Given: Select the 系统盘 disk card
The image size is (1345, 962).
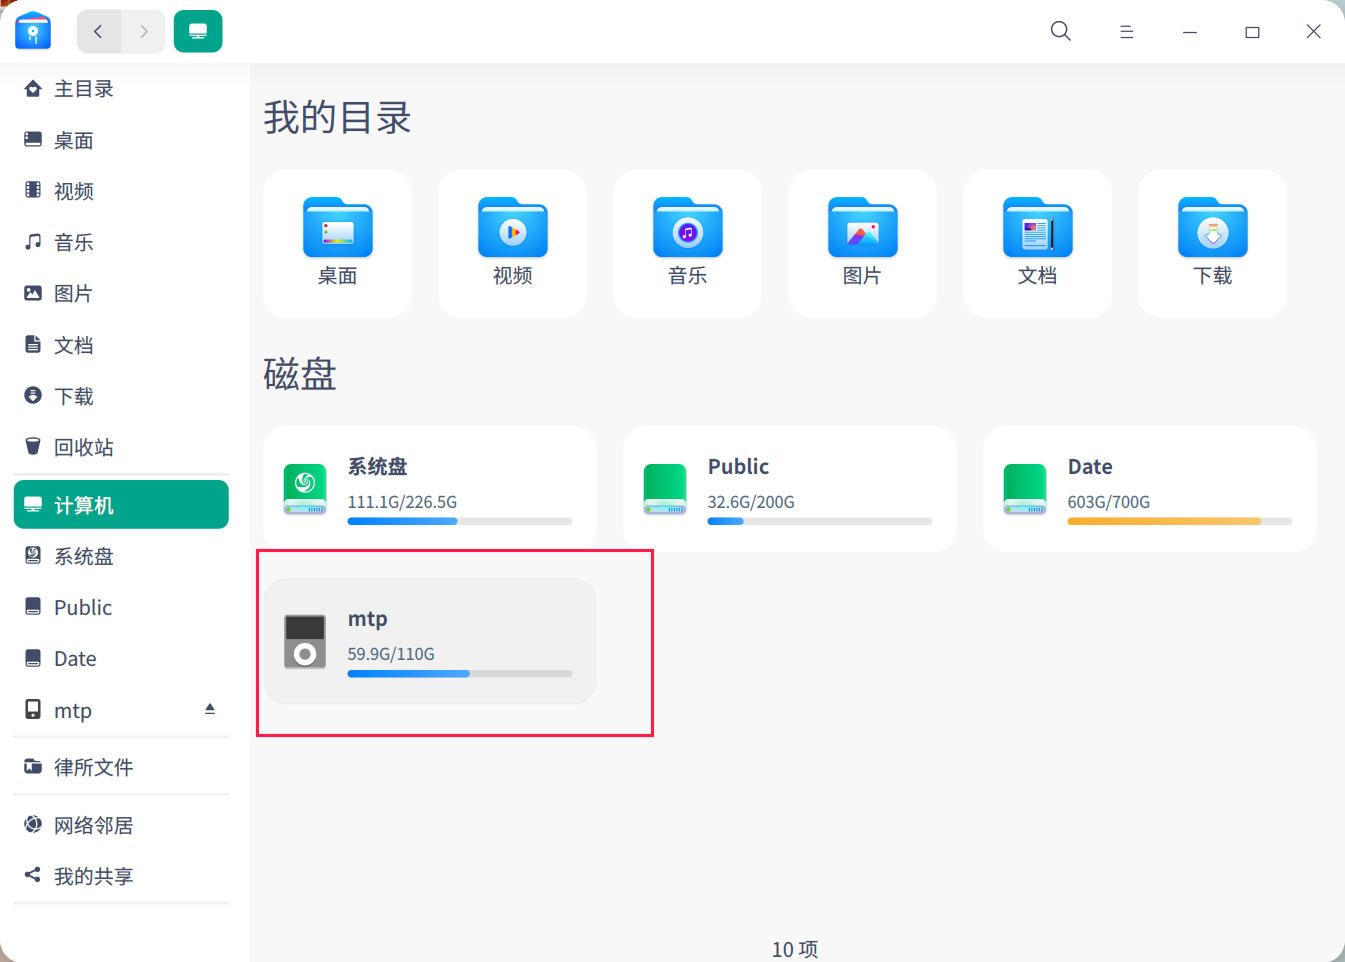Looking at the screenshot, I should [x=430, y=489].
